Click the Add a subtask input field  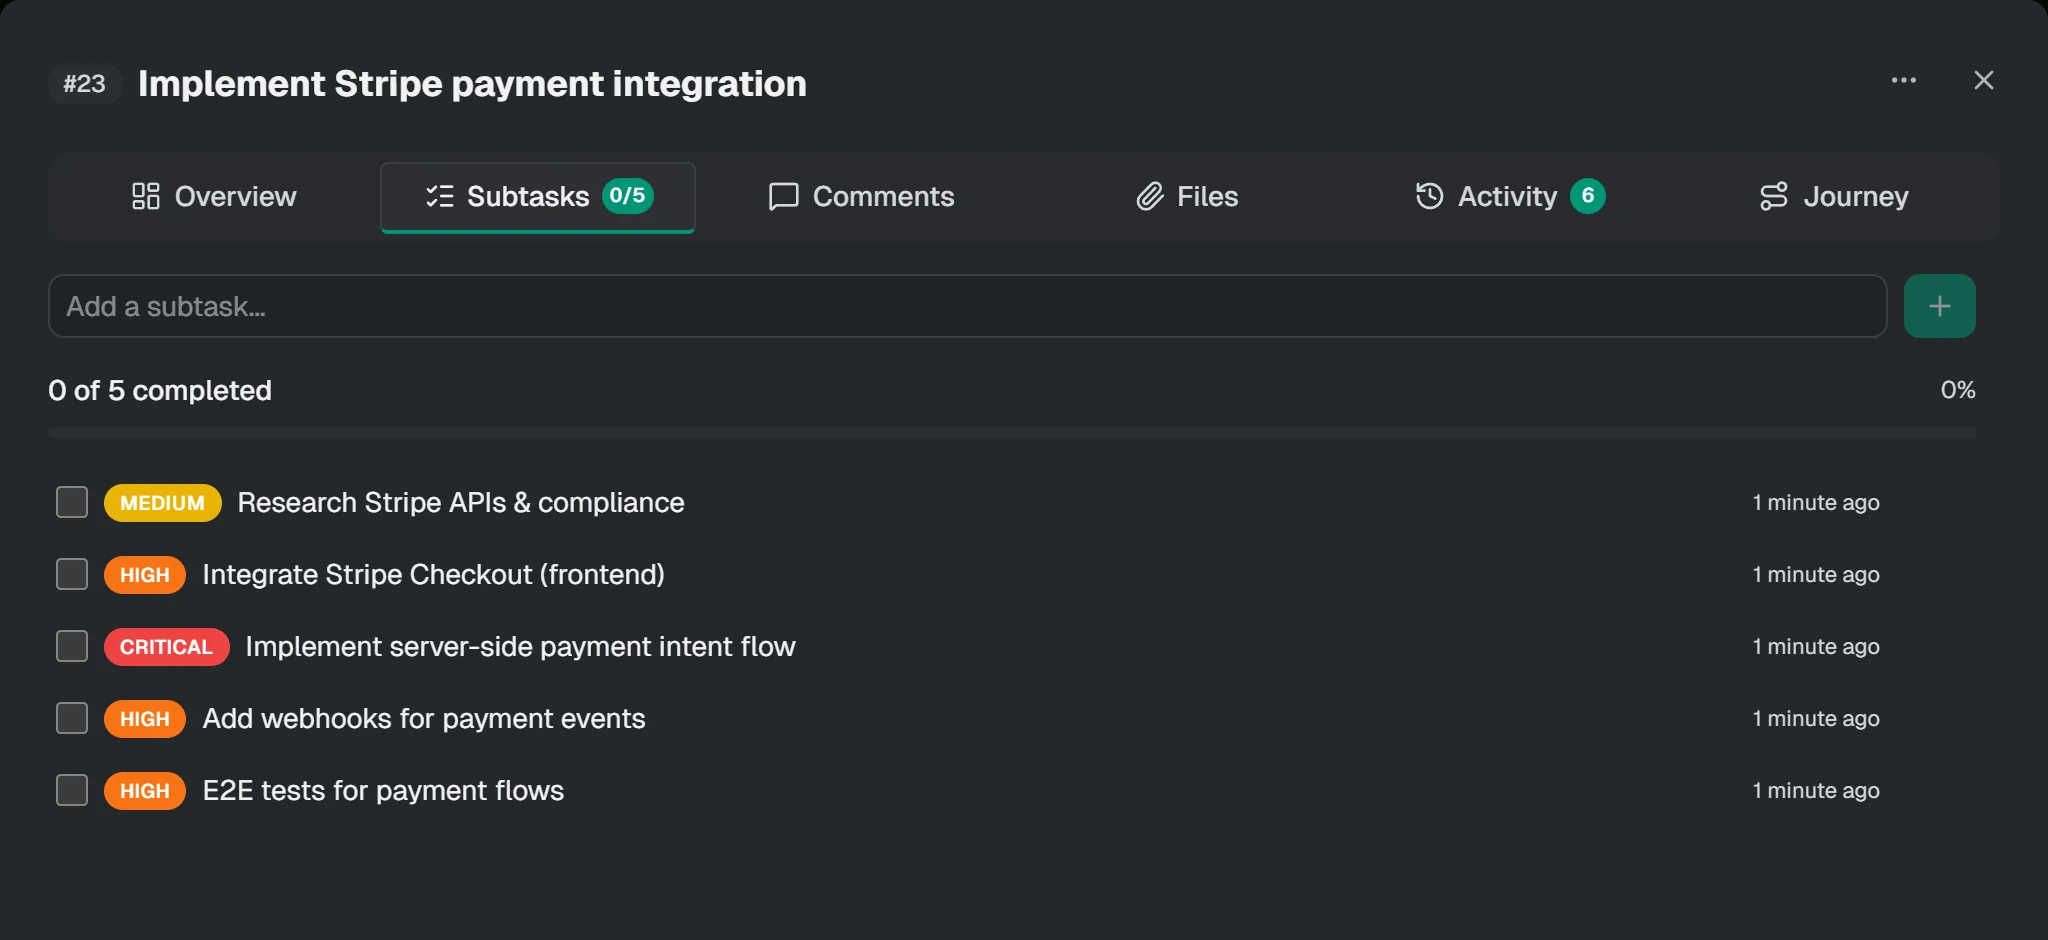point(967,306)
